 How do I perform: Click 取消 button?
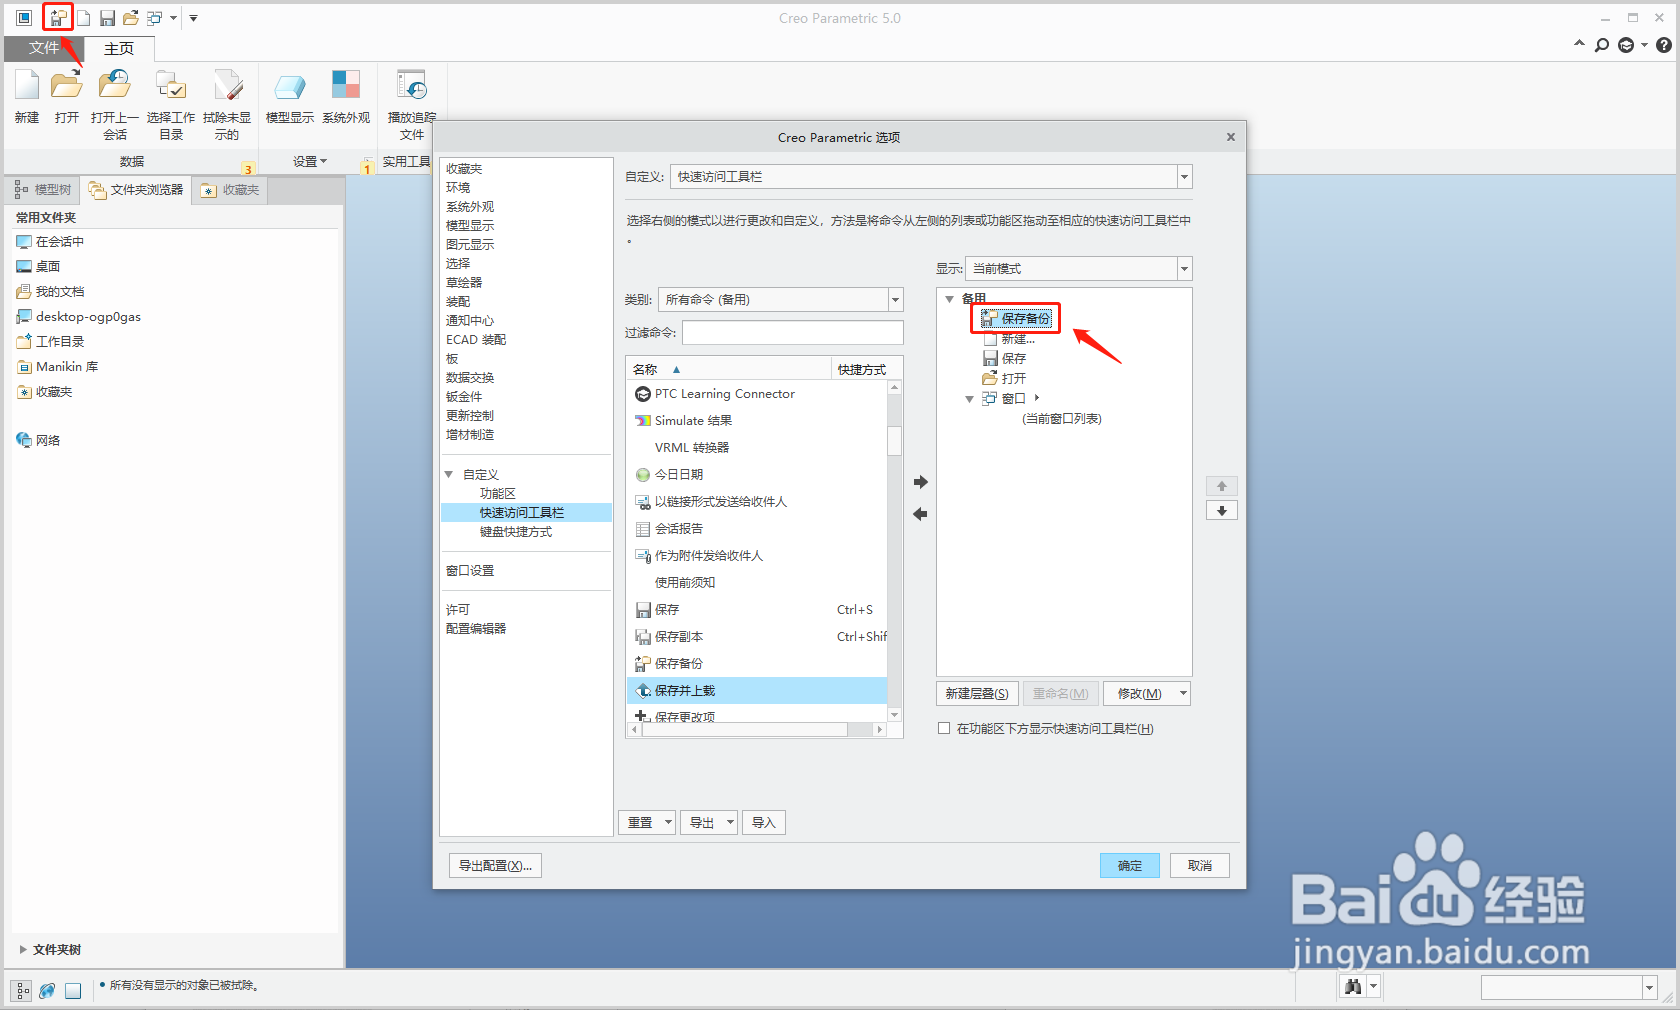click(1200, 866)
